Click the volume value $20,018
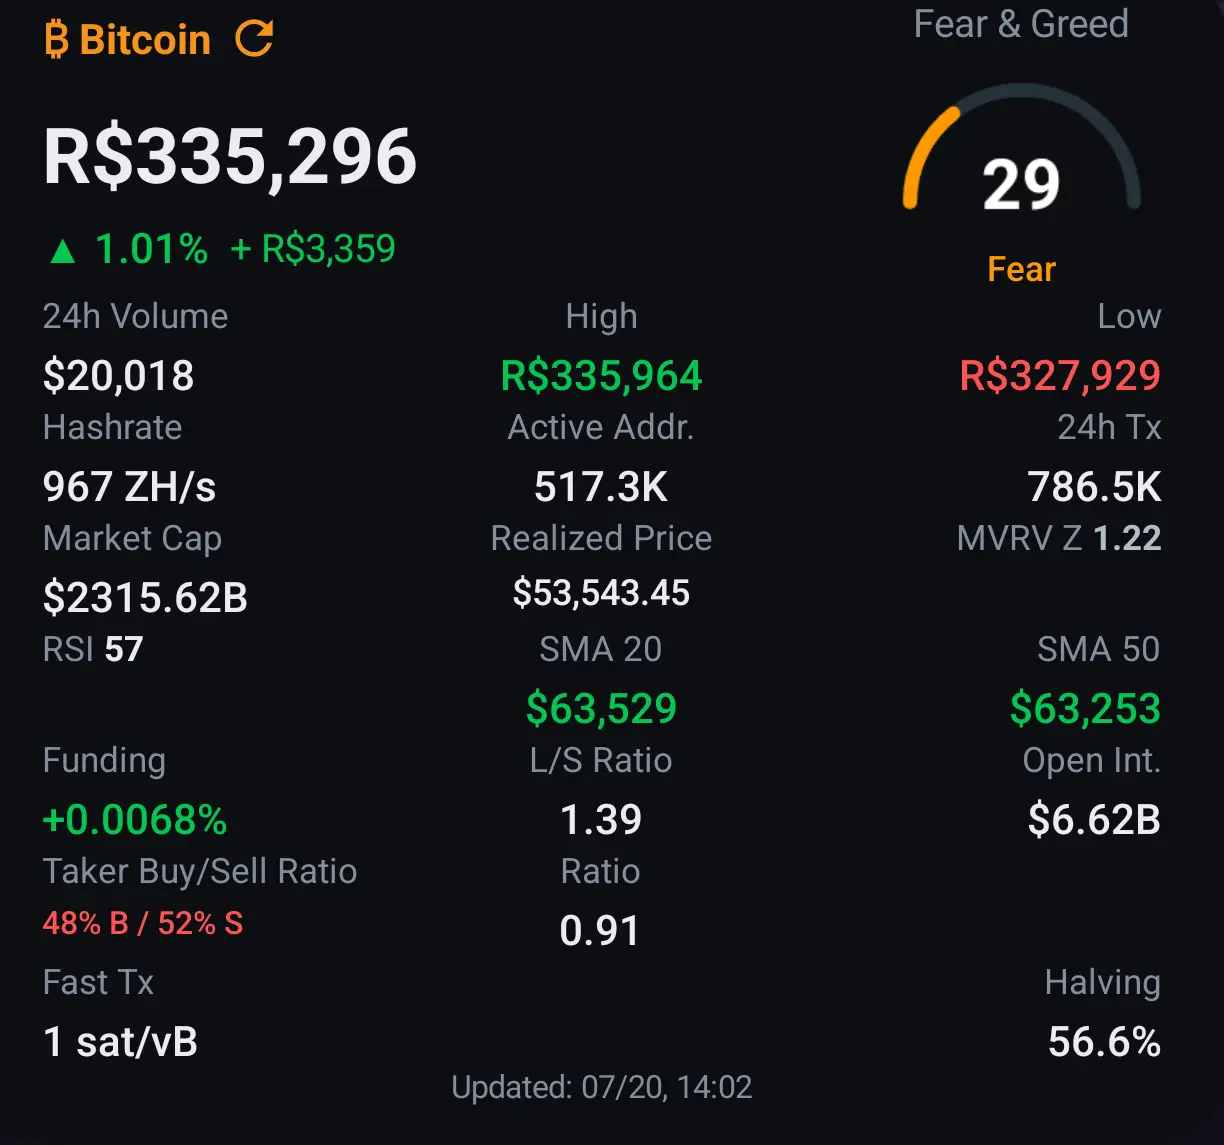Viewport: 1224px width, 1145px height. [118, 376]
